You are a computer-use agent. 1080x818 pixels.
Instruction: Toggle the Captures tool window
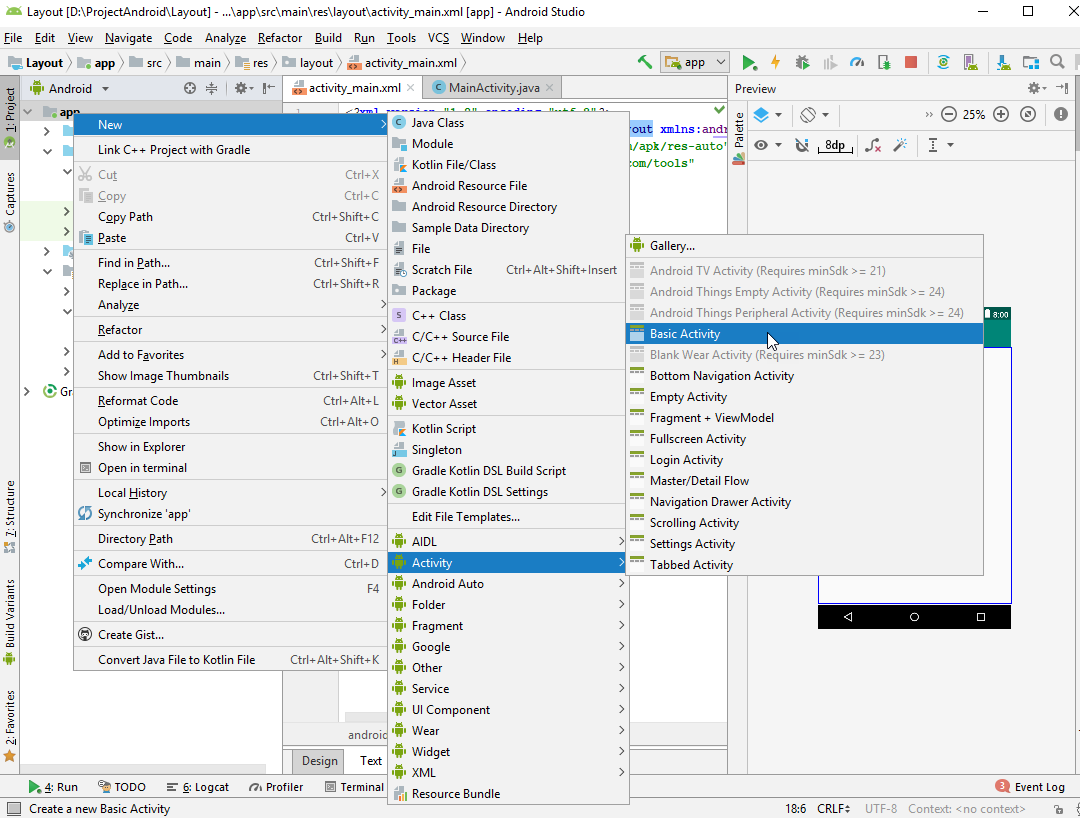tap(10, 202)
